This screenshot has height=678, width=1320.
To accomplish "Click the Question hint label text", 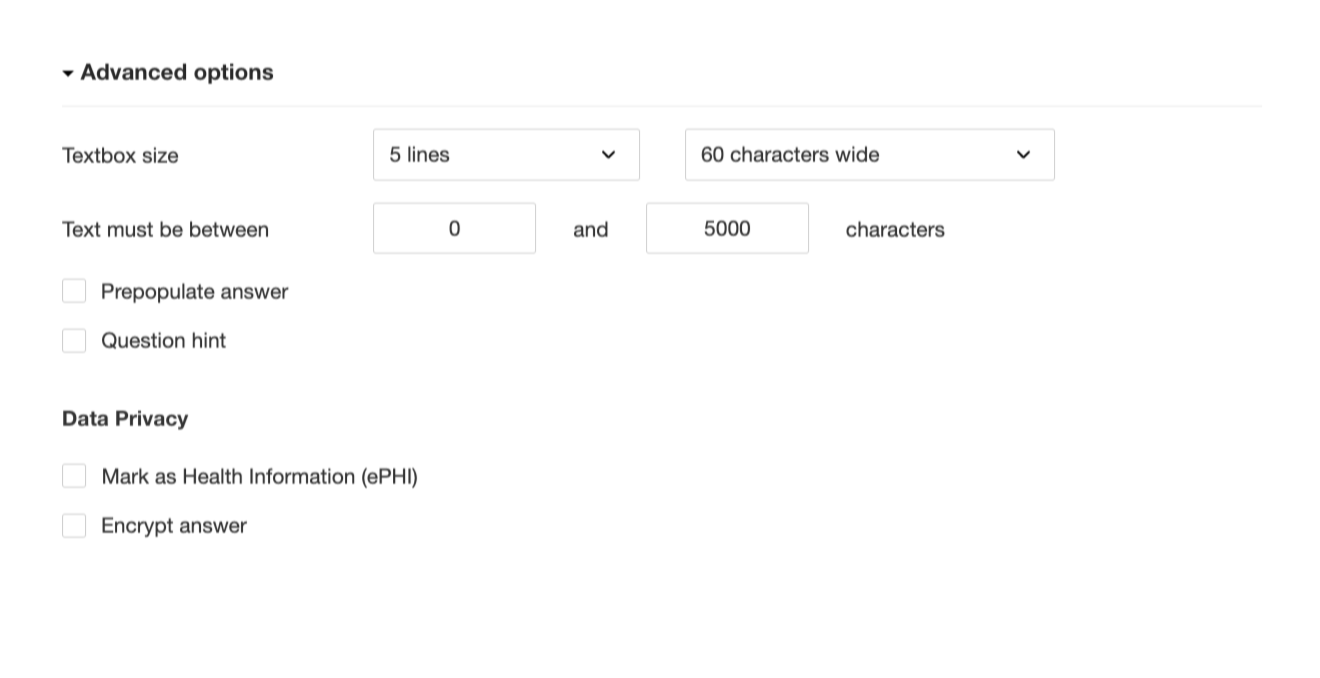I will click(x=163, y=341).
